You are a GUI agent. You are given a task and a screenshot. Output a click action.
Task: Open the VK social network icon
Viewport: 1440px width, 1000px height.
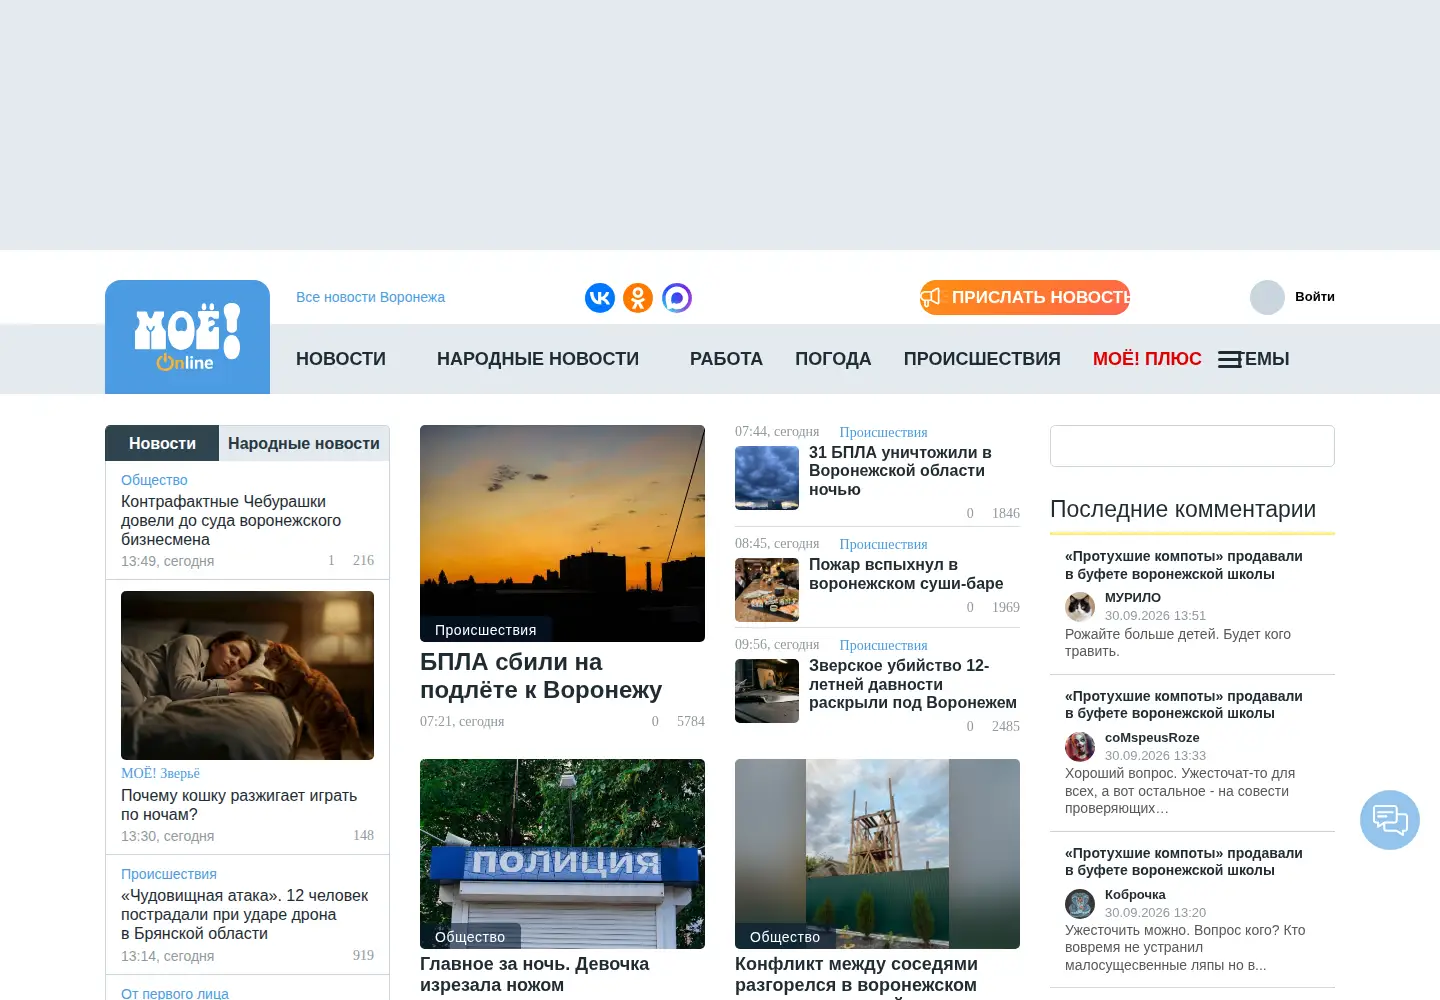(x=600, y=297)
